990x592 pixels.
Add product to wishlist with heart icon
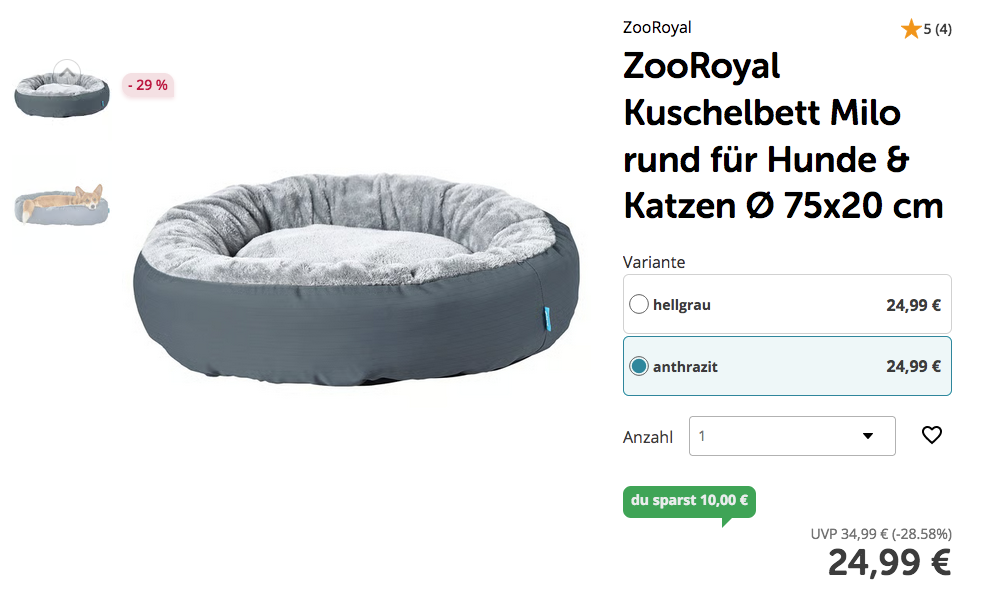[931, 435]
